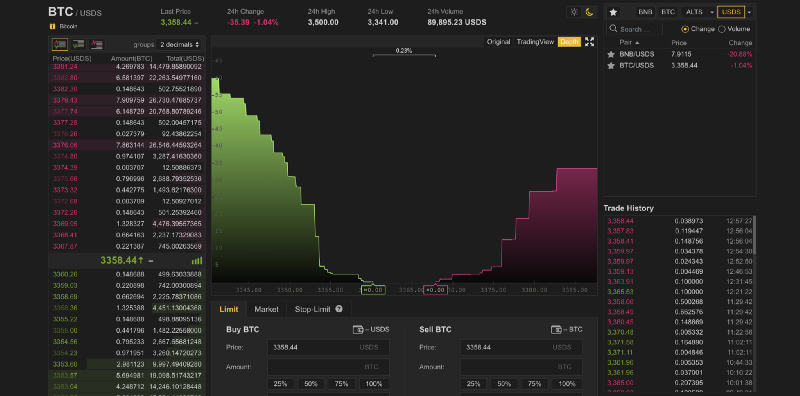Open the BTC/USDS pair row

click(x=680, y=65)
